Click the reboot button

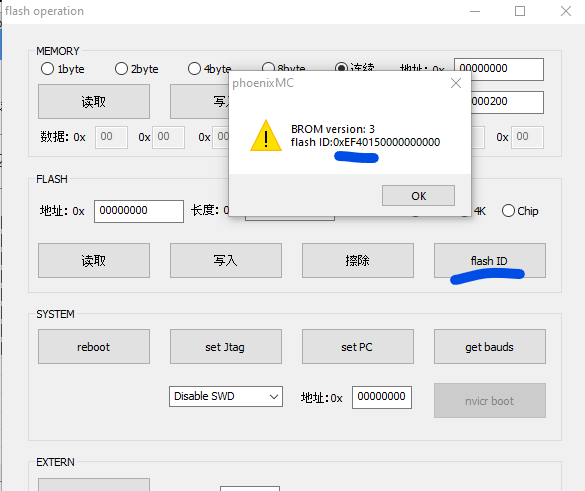pos(94,347)
